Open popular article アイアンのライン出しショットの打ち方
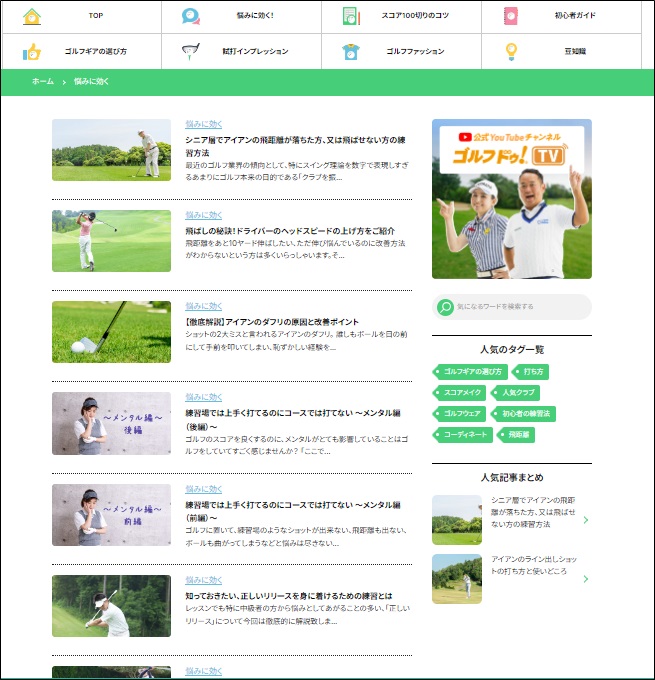The height and width of the screenshot is (680, 655). 534,565
